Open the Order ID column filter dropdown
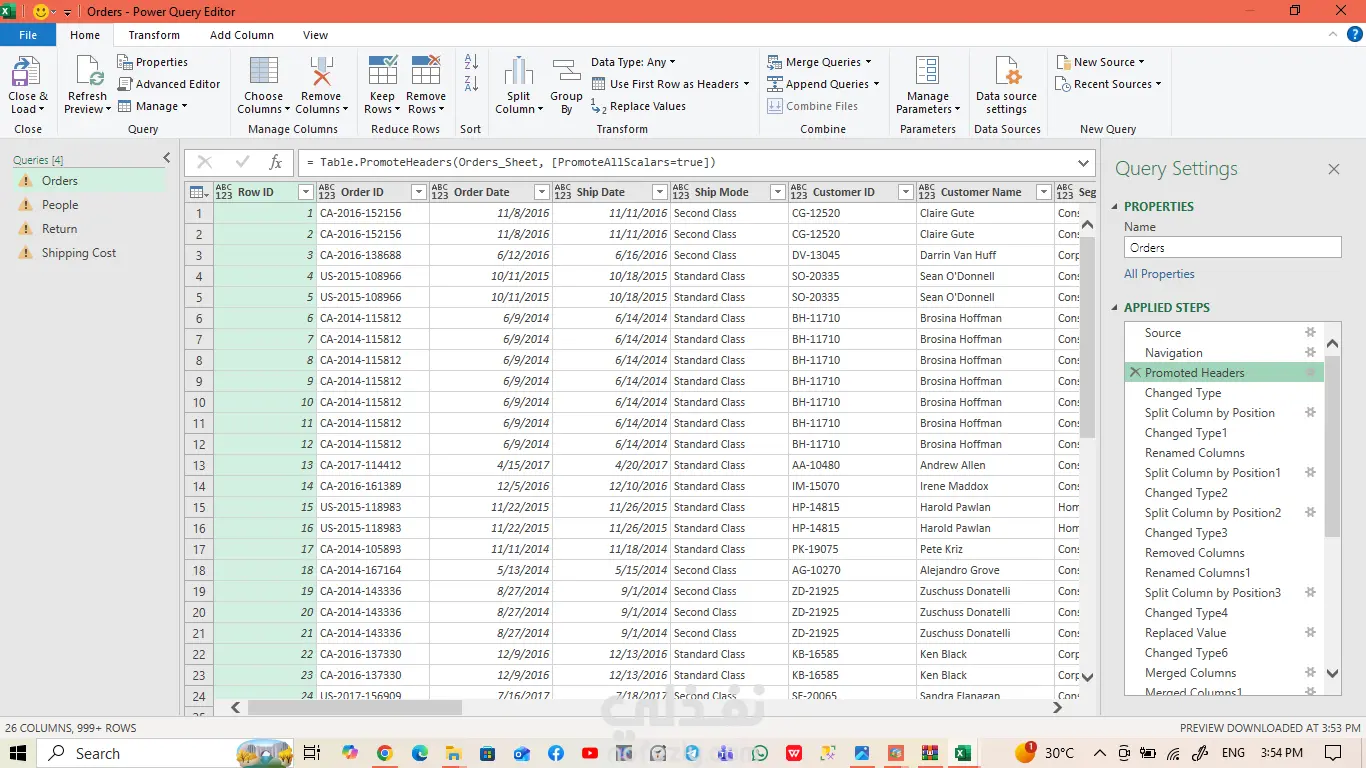 [x=419, y=192]
